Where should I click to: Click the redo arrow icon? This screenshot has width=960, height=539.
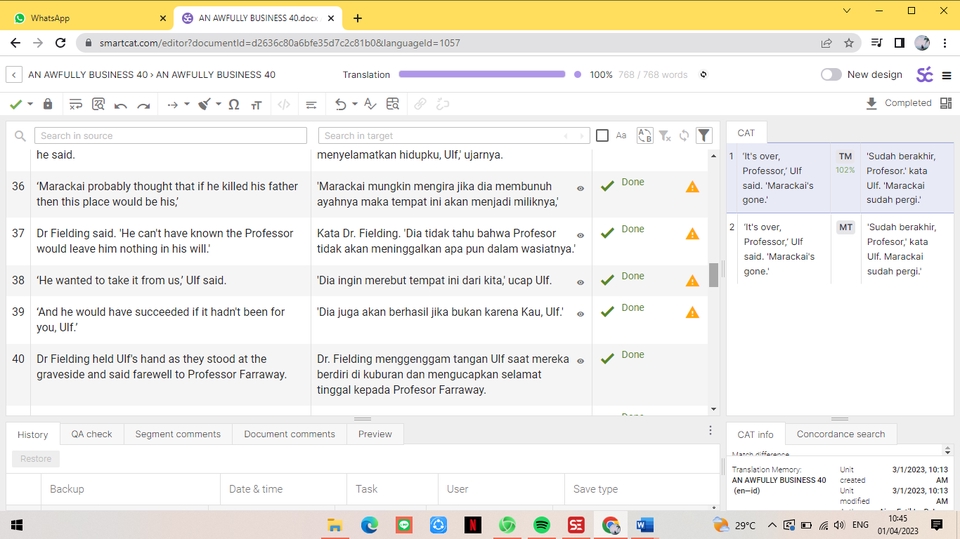(144, 105)
